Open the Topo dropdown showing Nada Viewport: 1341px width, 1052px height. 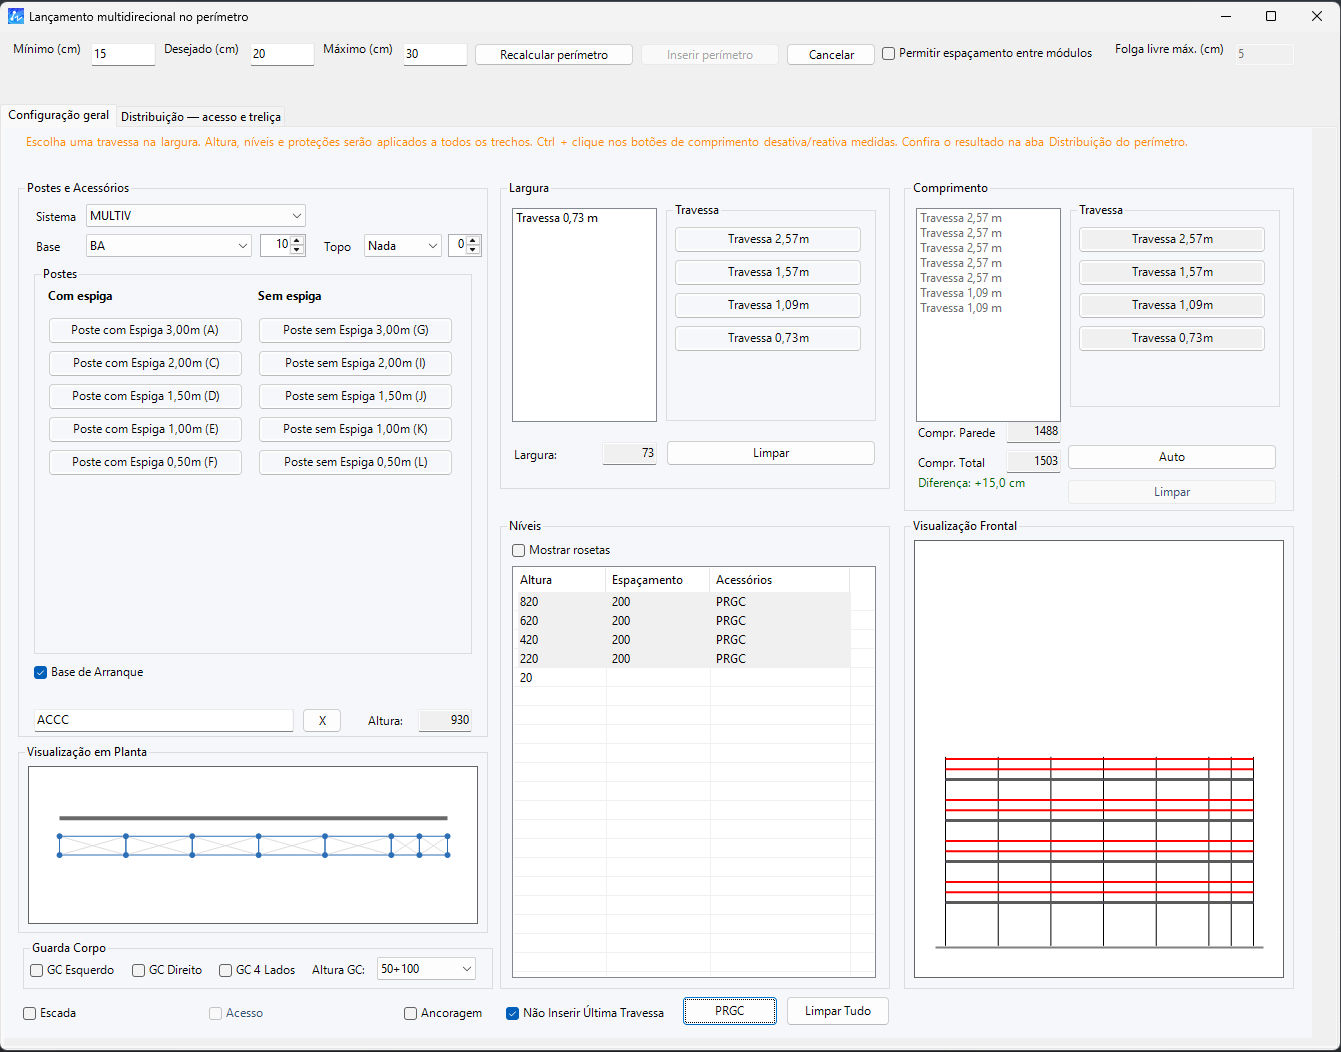(x=403, y=246)
